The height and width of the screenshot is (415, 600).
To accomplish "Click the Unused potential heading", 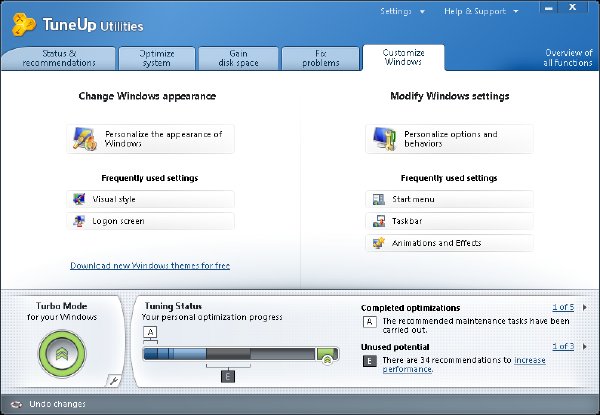I will [395, 347].
